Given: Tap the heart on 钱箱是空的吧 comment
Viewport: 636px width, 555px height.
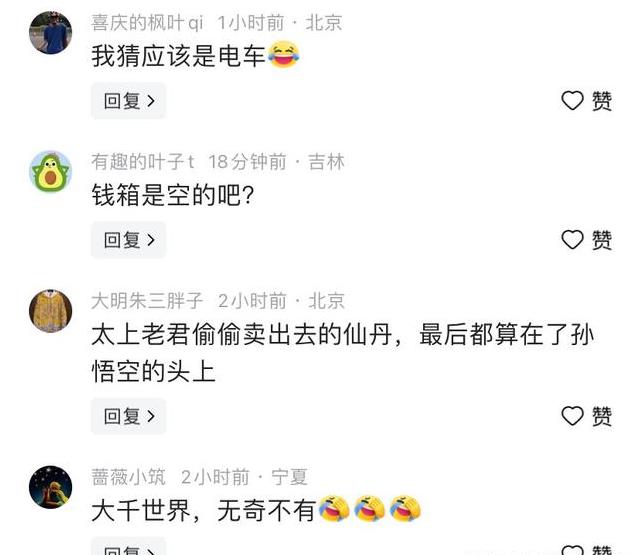Looking at the screenshot, I should [572, 240].
